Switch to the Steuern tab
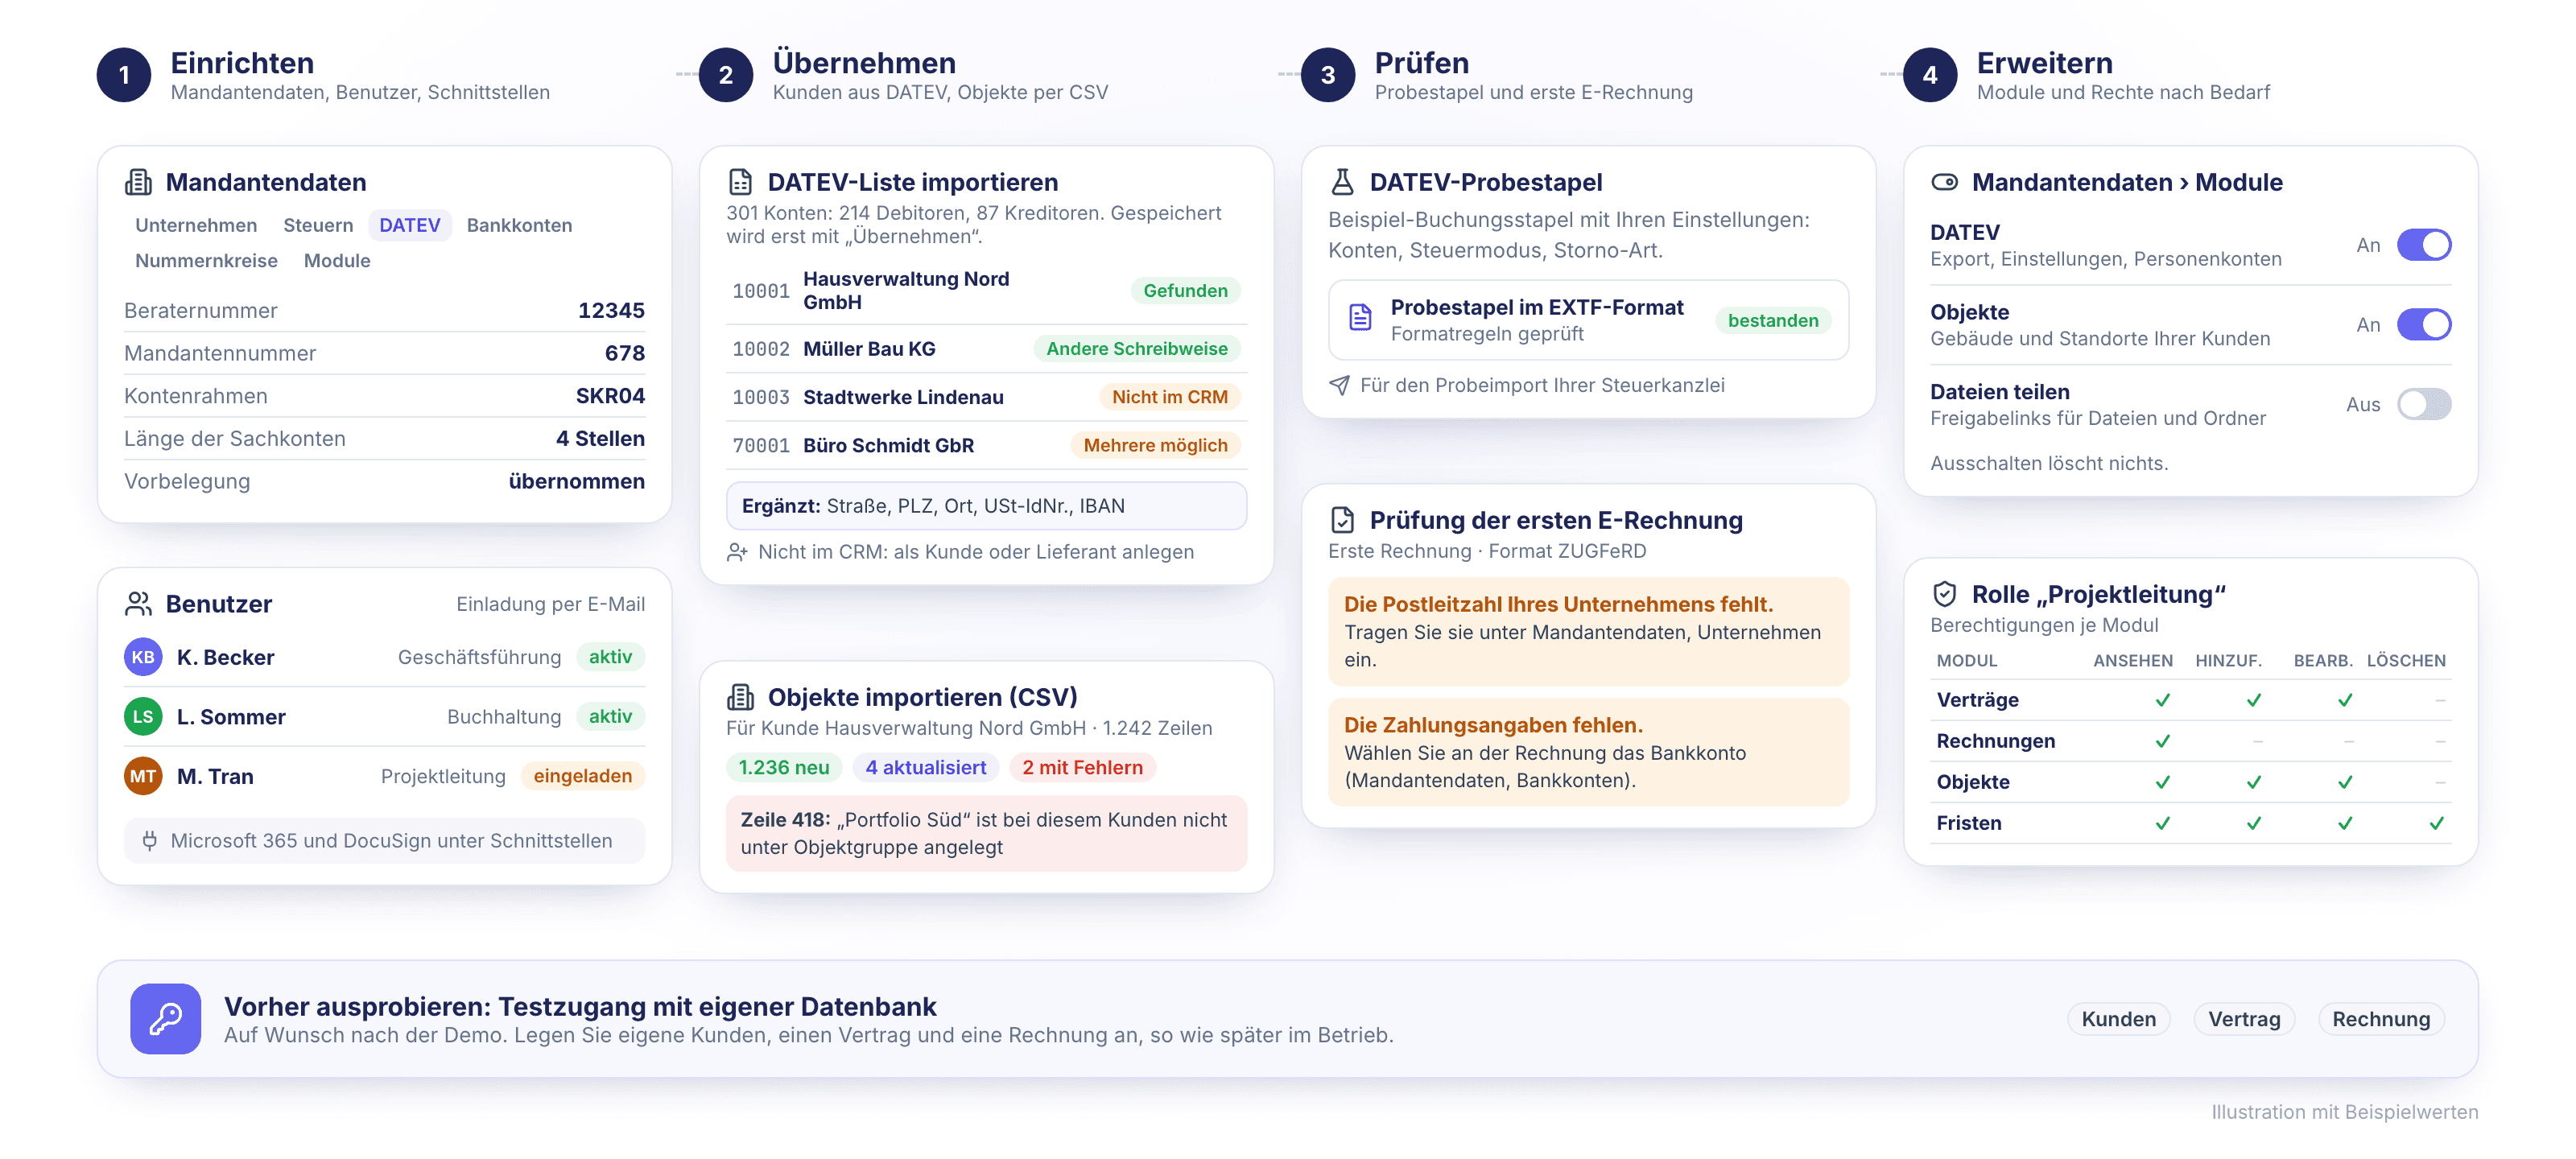 pos(318,225)
